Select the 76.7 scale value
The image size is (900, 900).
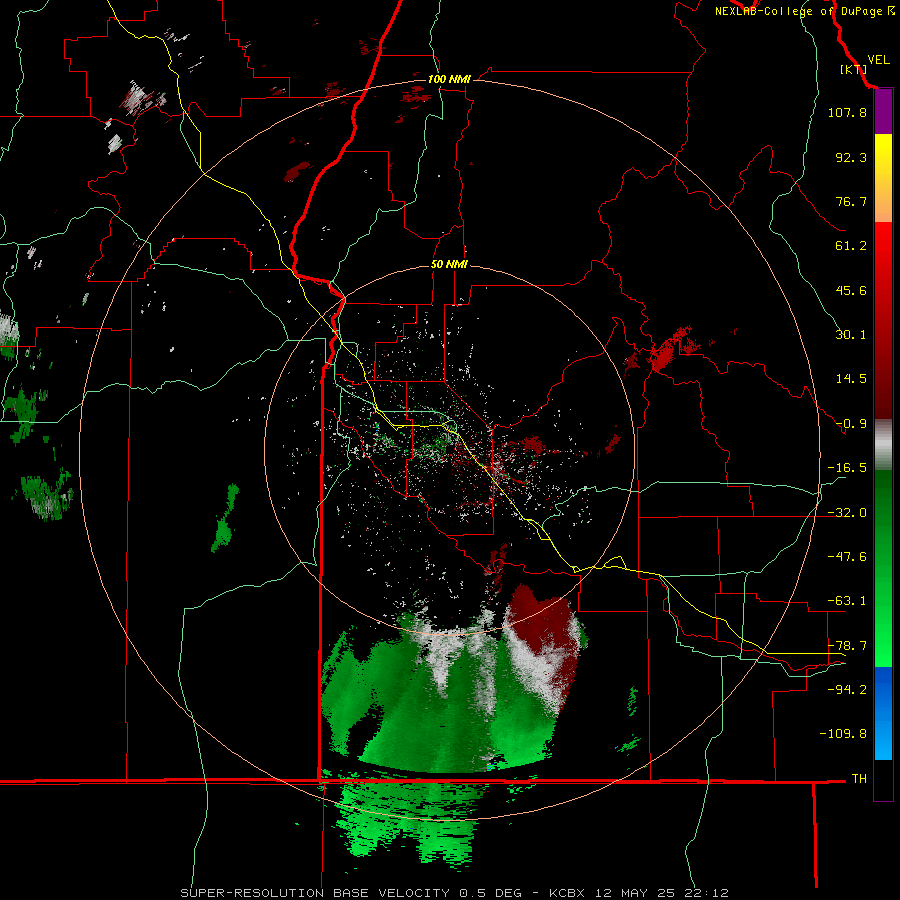click(851, 201)
